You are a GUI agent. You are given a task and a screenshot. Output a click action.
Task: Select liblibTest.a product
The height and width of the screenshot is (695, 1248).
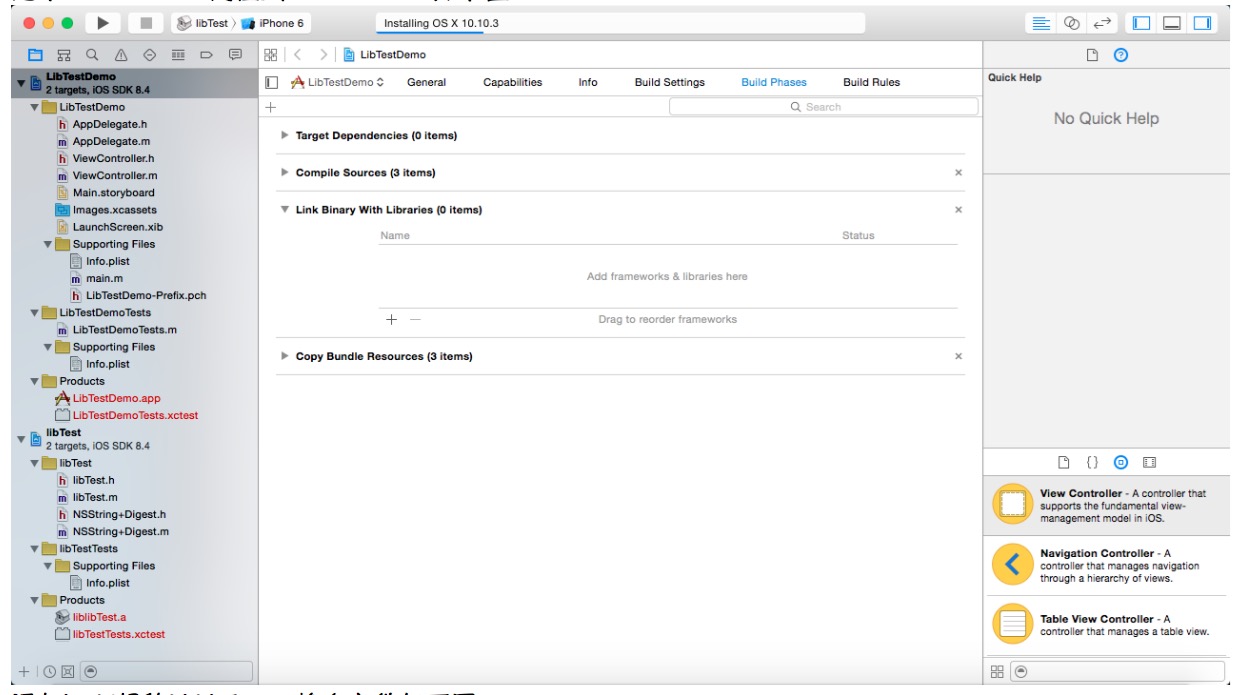coord(91,617)
